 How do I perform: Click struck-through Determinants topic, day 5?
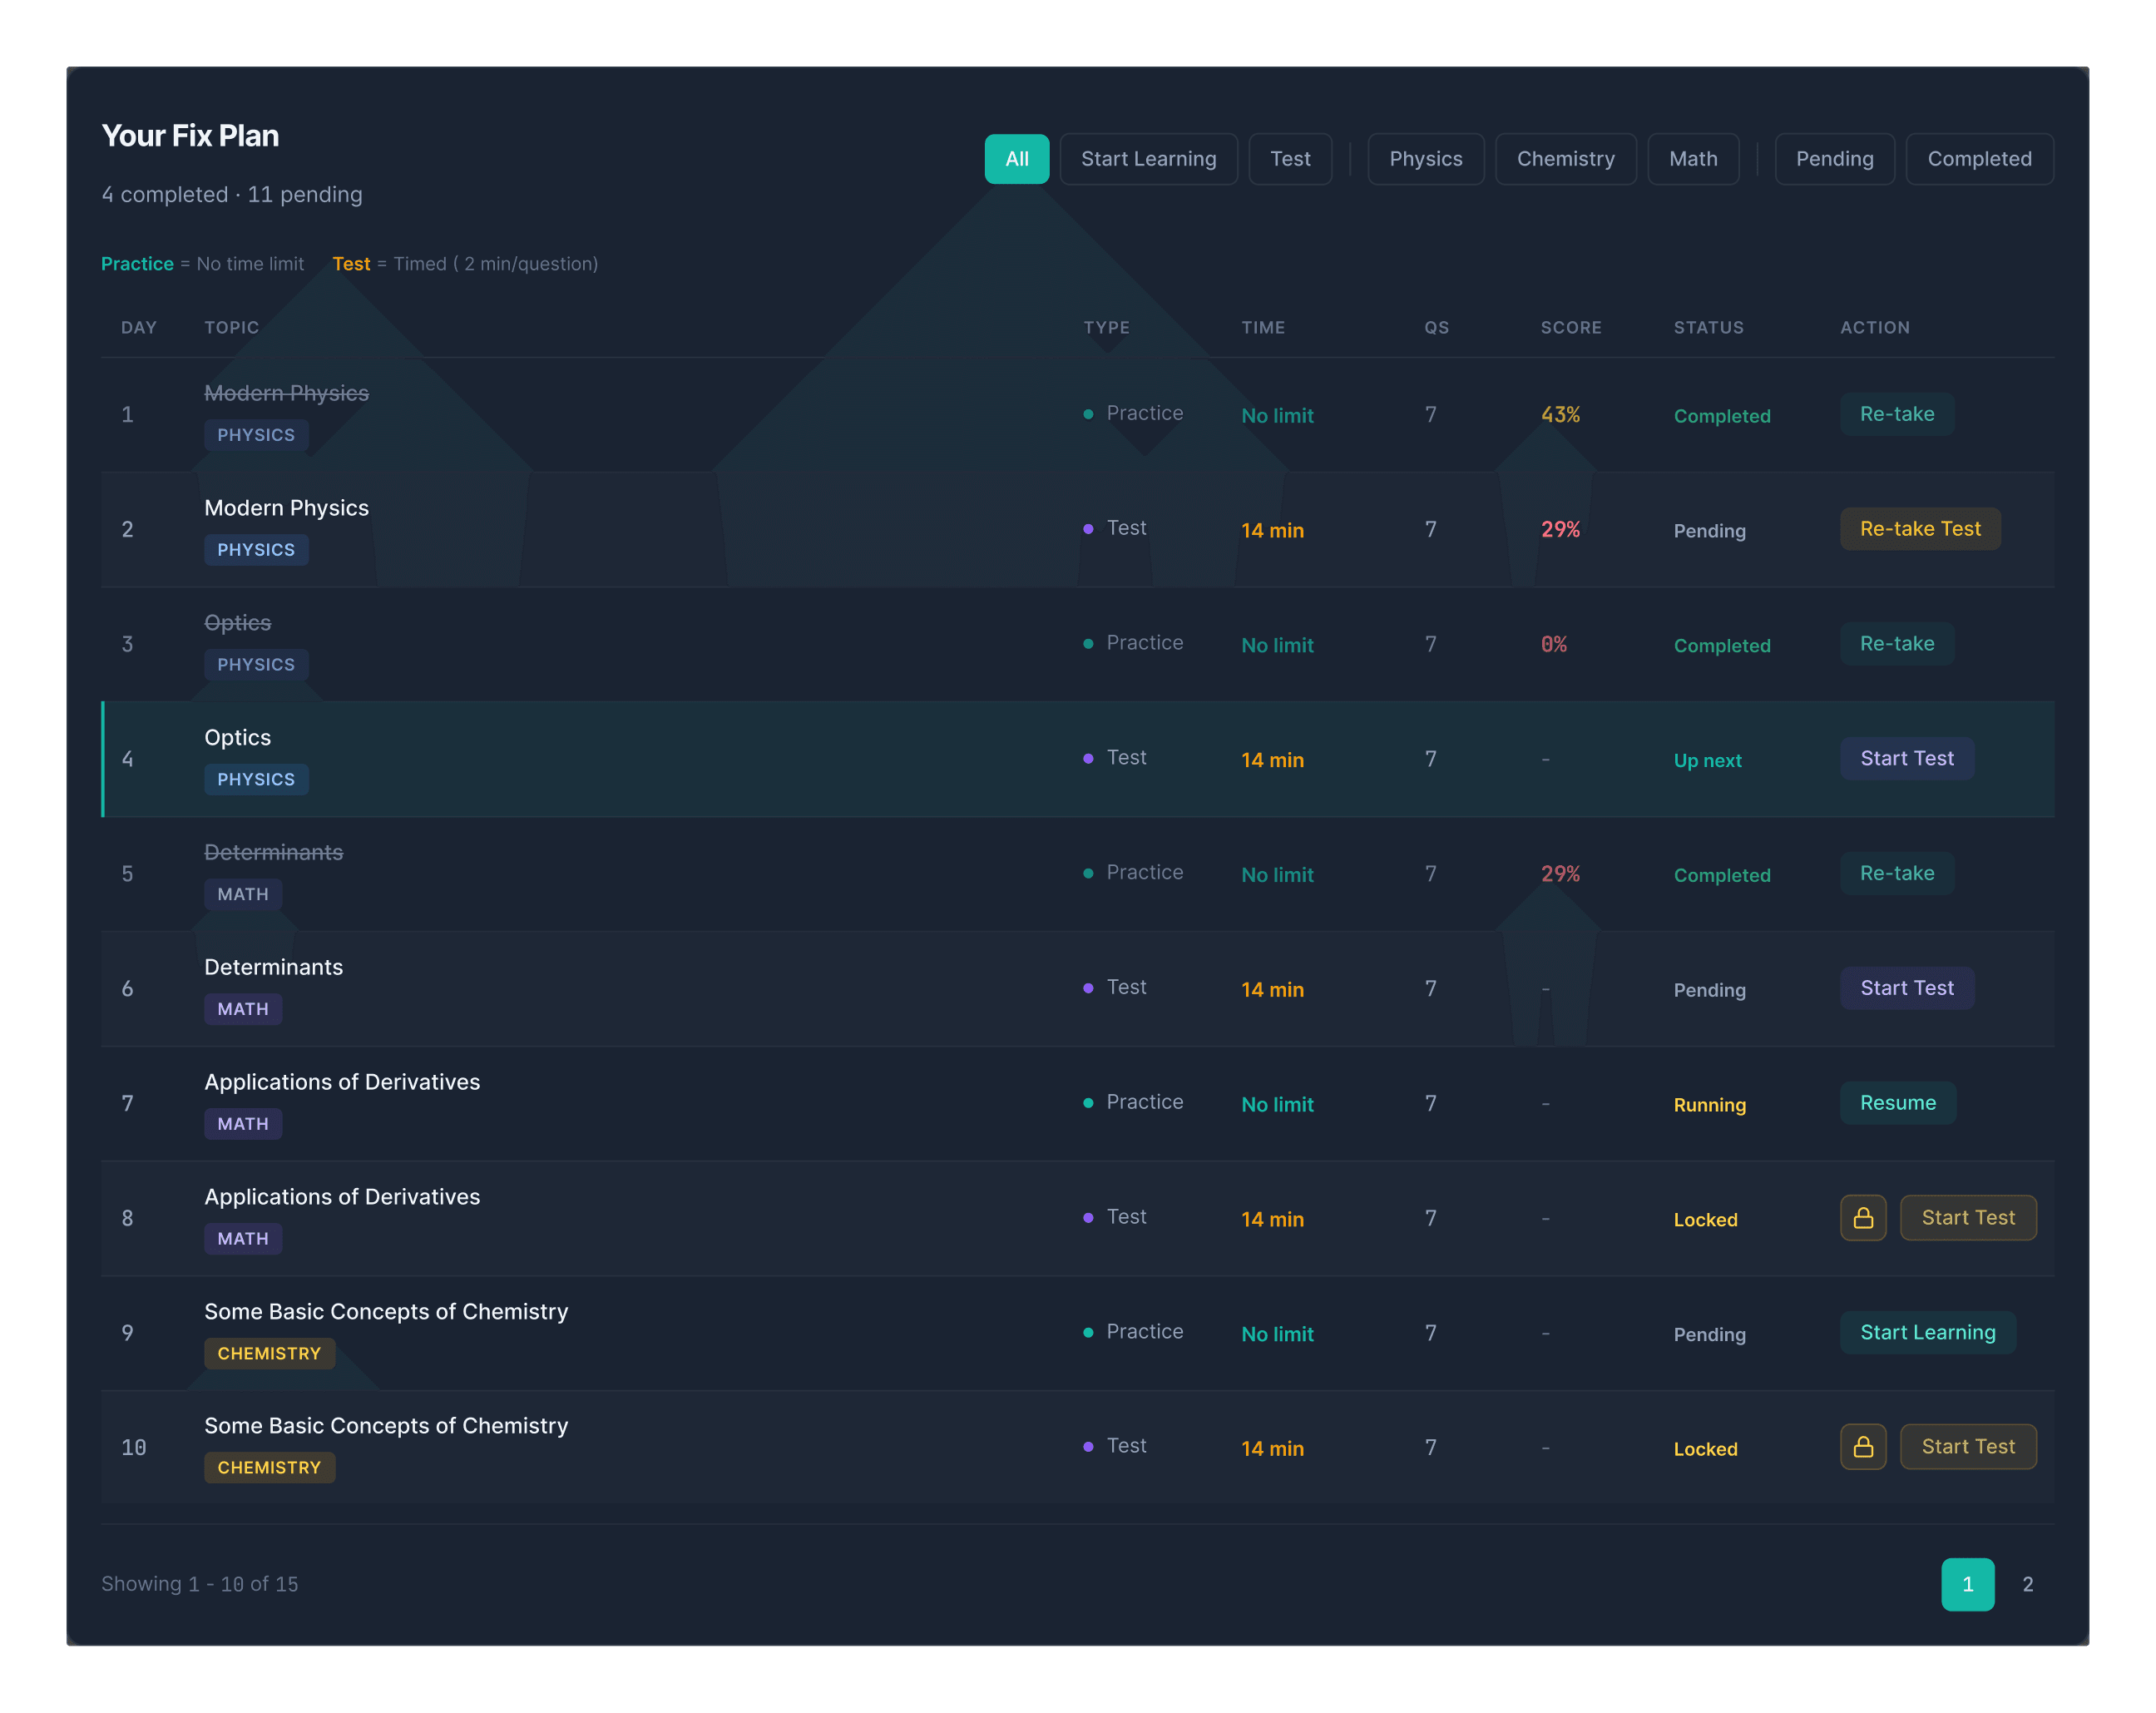[273, 852]
